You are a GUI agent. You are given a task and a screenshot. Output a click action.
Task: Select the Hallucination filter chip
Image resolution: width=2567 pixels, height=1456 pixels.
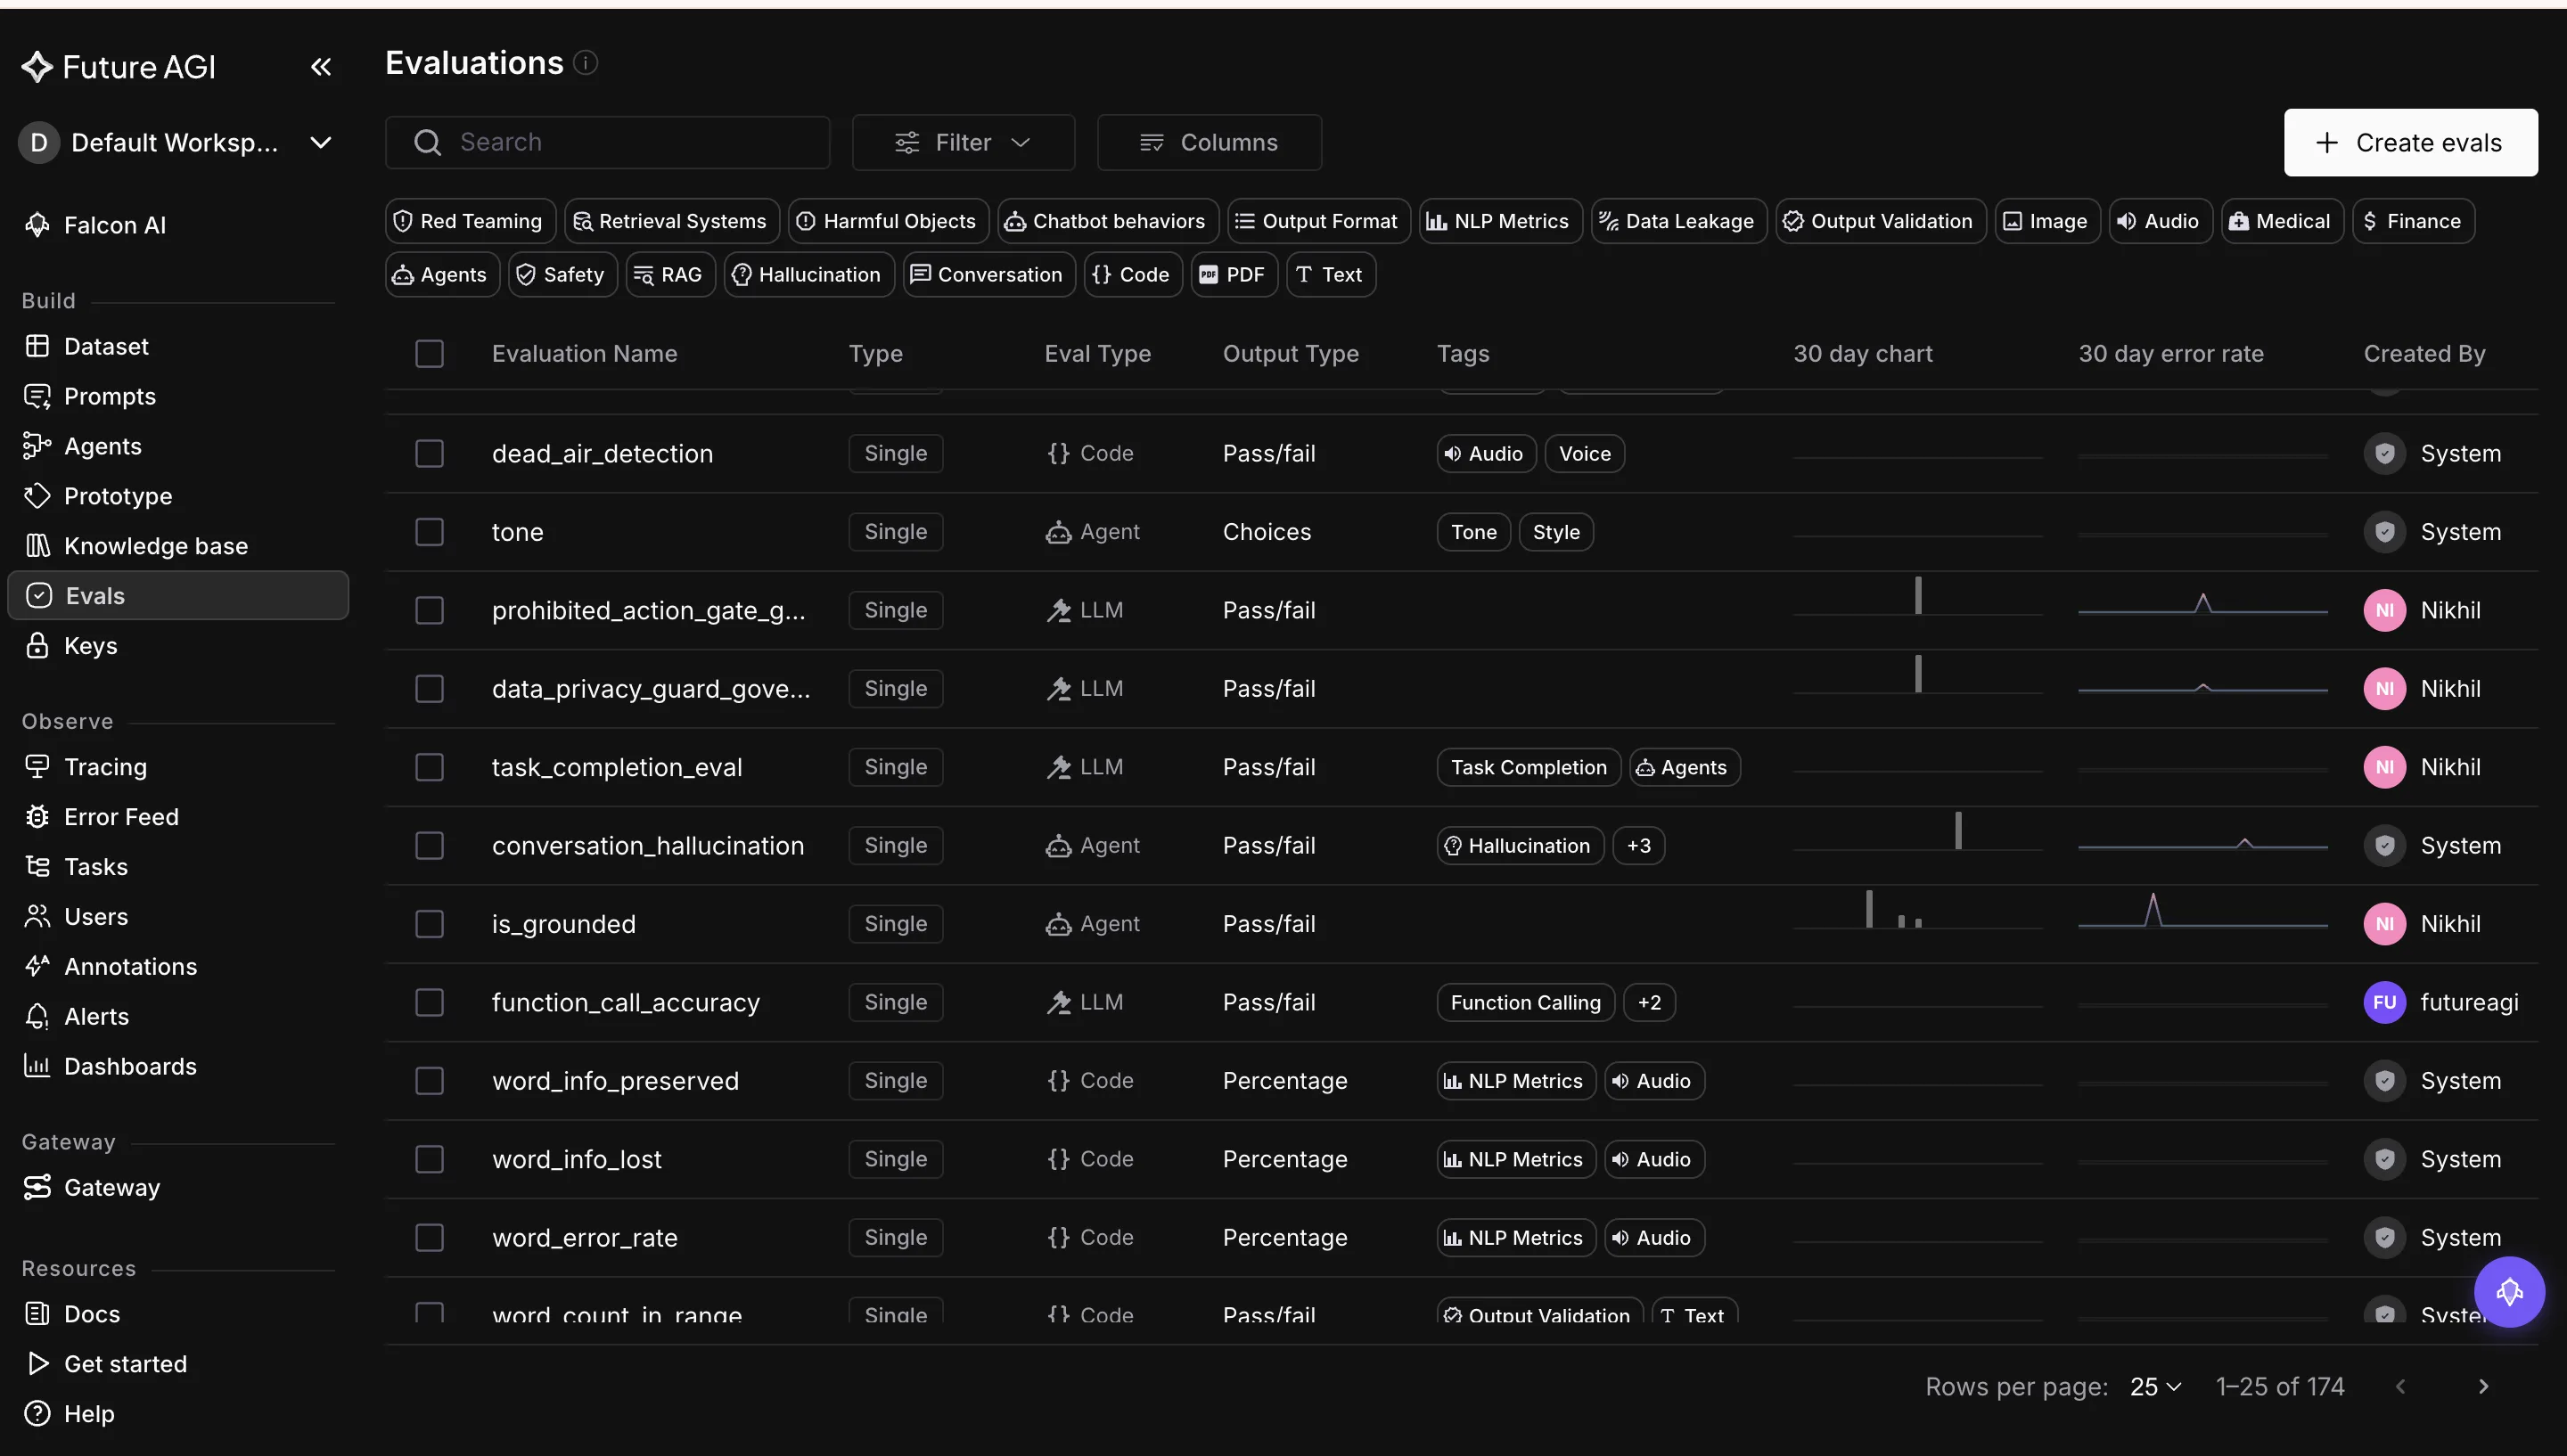808,275
